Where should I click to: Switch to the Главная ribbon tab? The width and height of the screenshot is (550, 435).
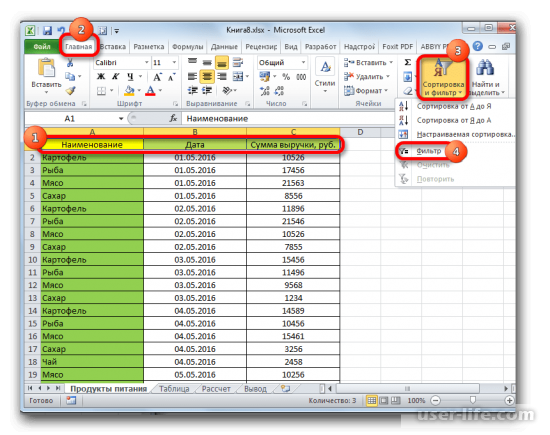pos(79,46)
